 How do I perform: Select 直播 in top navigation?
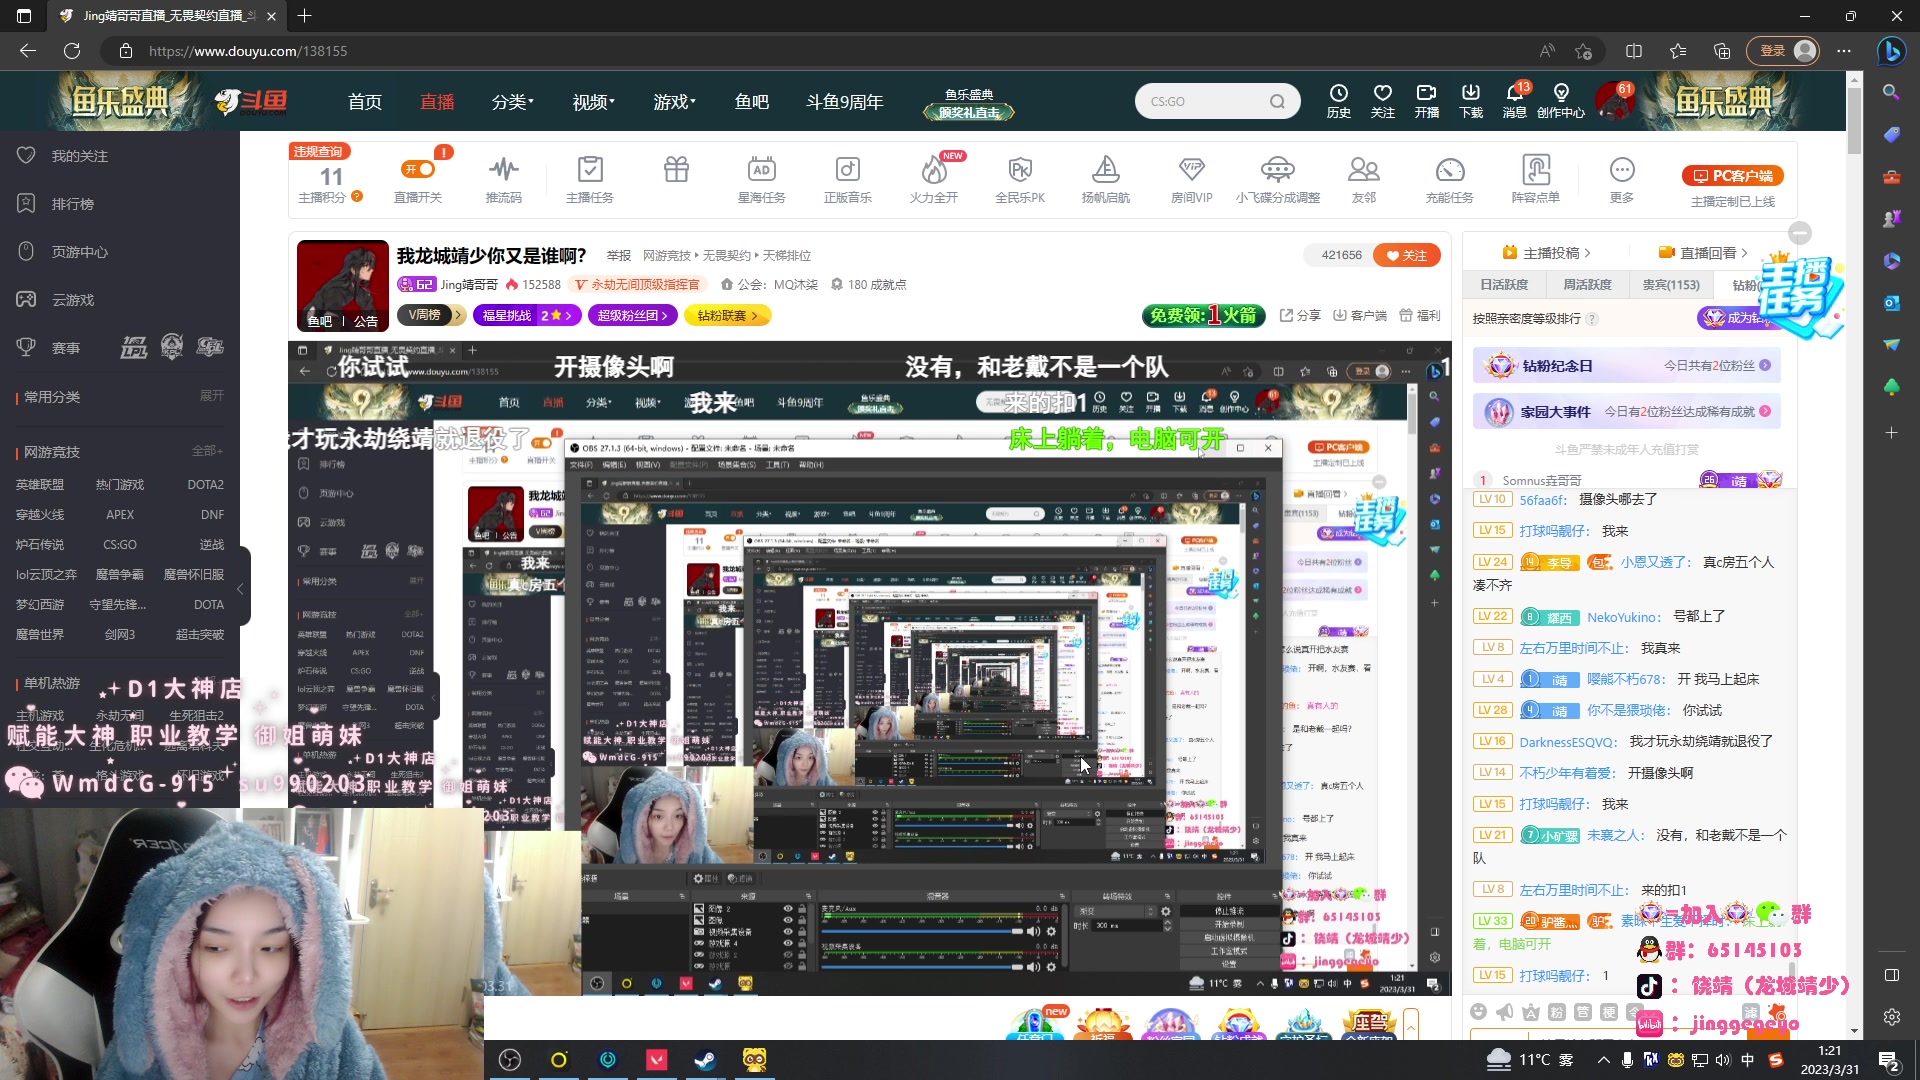click(437, 102)
